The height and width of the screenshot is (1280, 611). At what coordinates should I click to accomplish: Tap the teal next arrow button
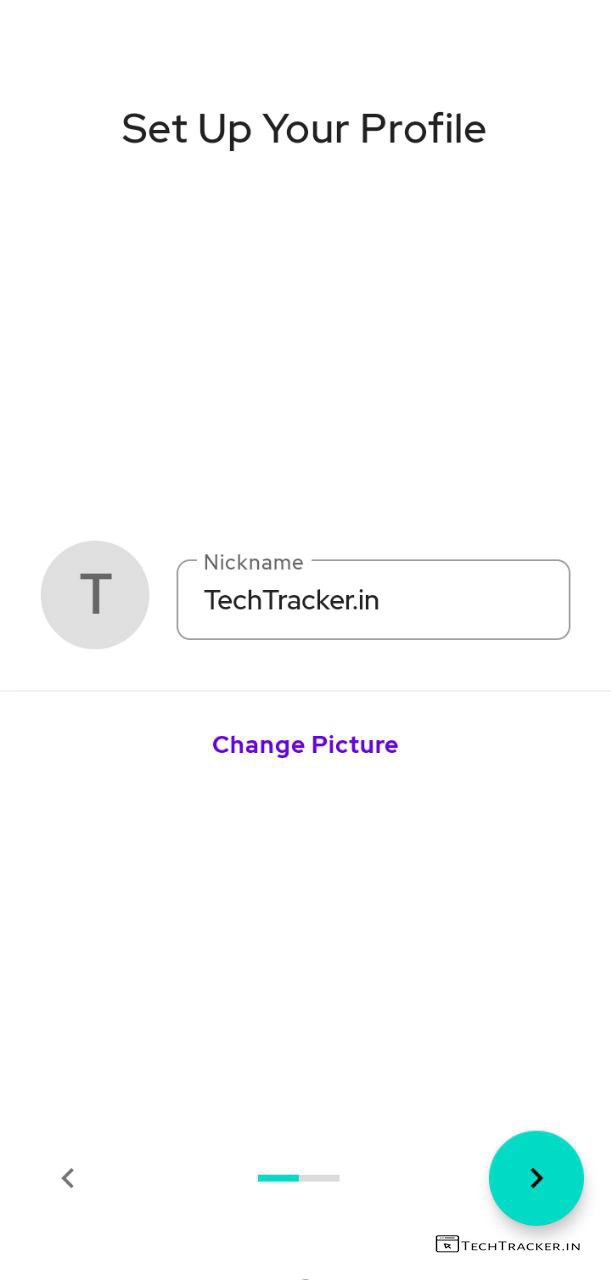(x=536, y=1178)
